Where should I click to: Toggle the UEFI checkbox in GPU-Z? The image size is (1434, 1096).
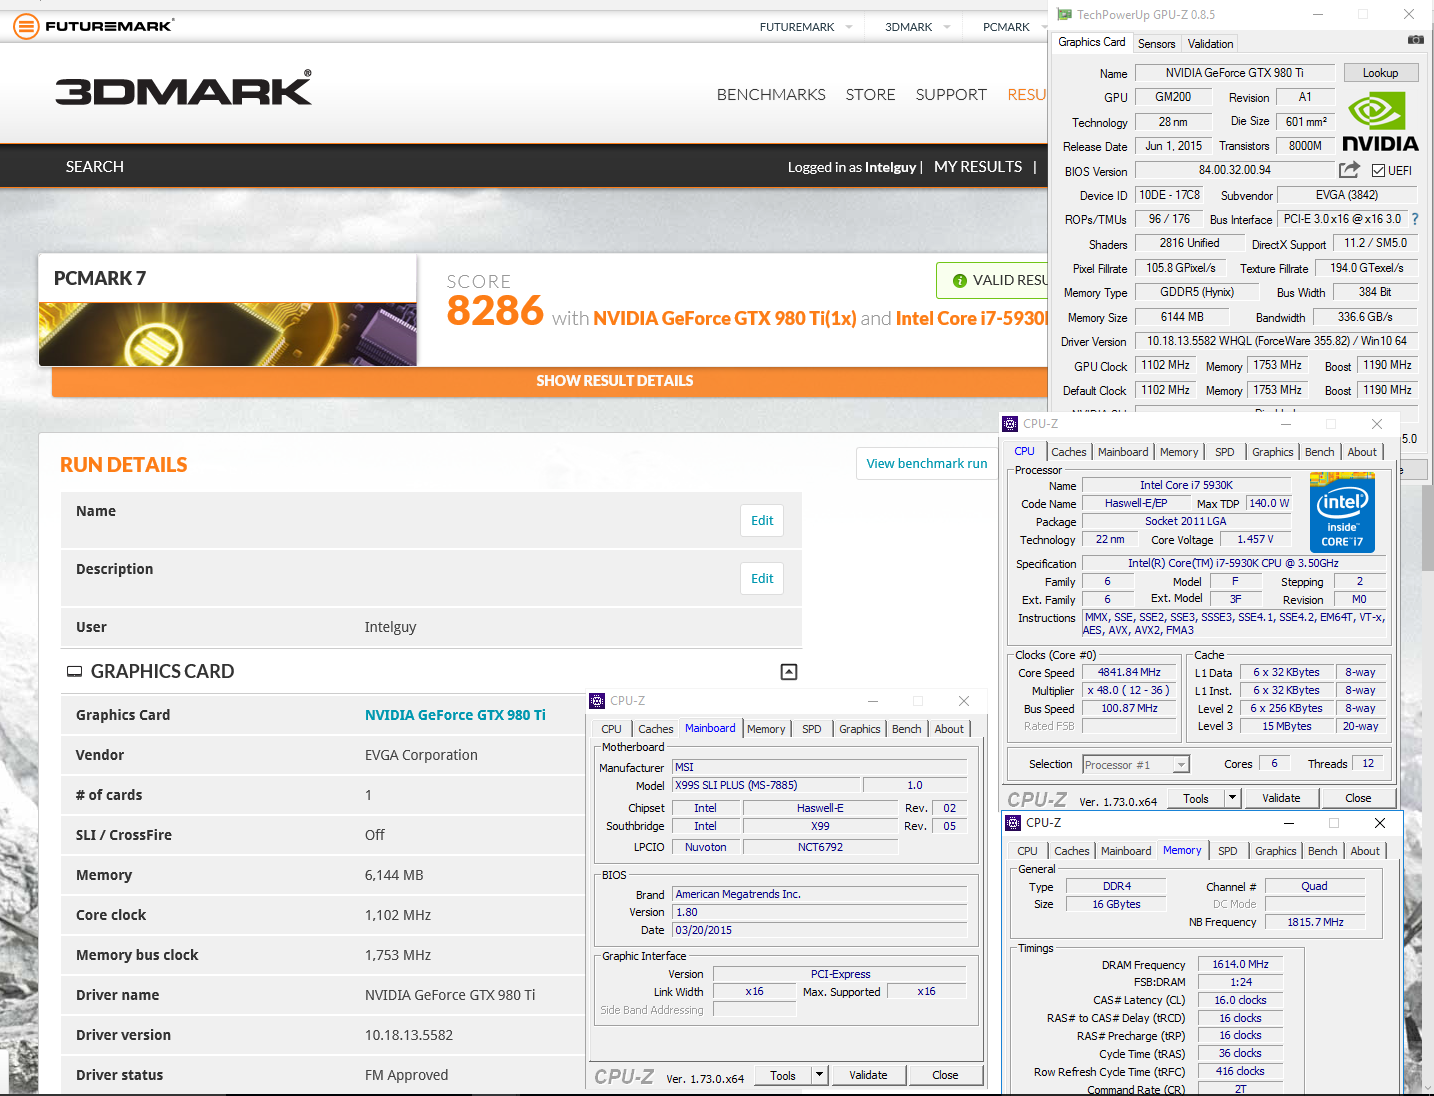[1379, 171]
